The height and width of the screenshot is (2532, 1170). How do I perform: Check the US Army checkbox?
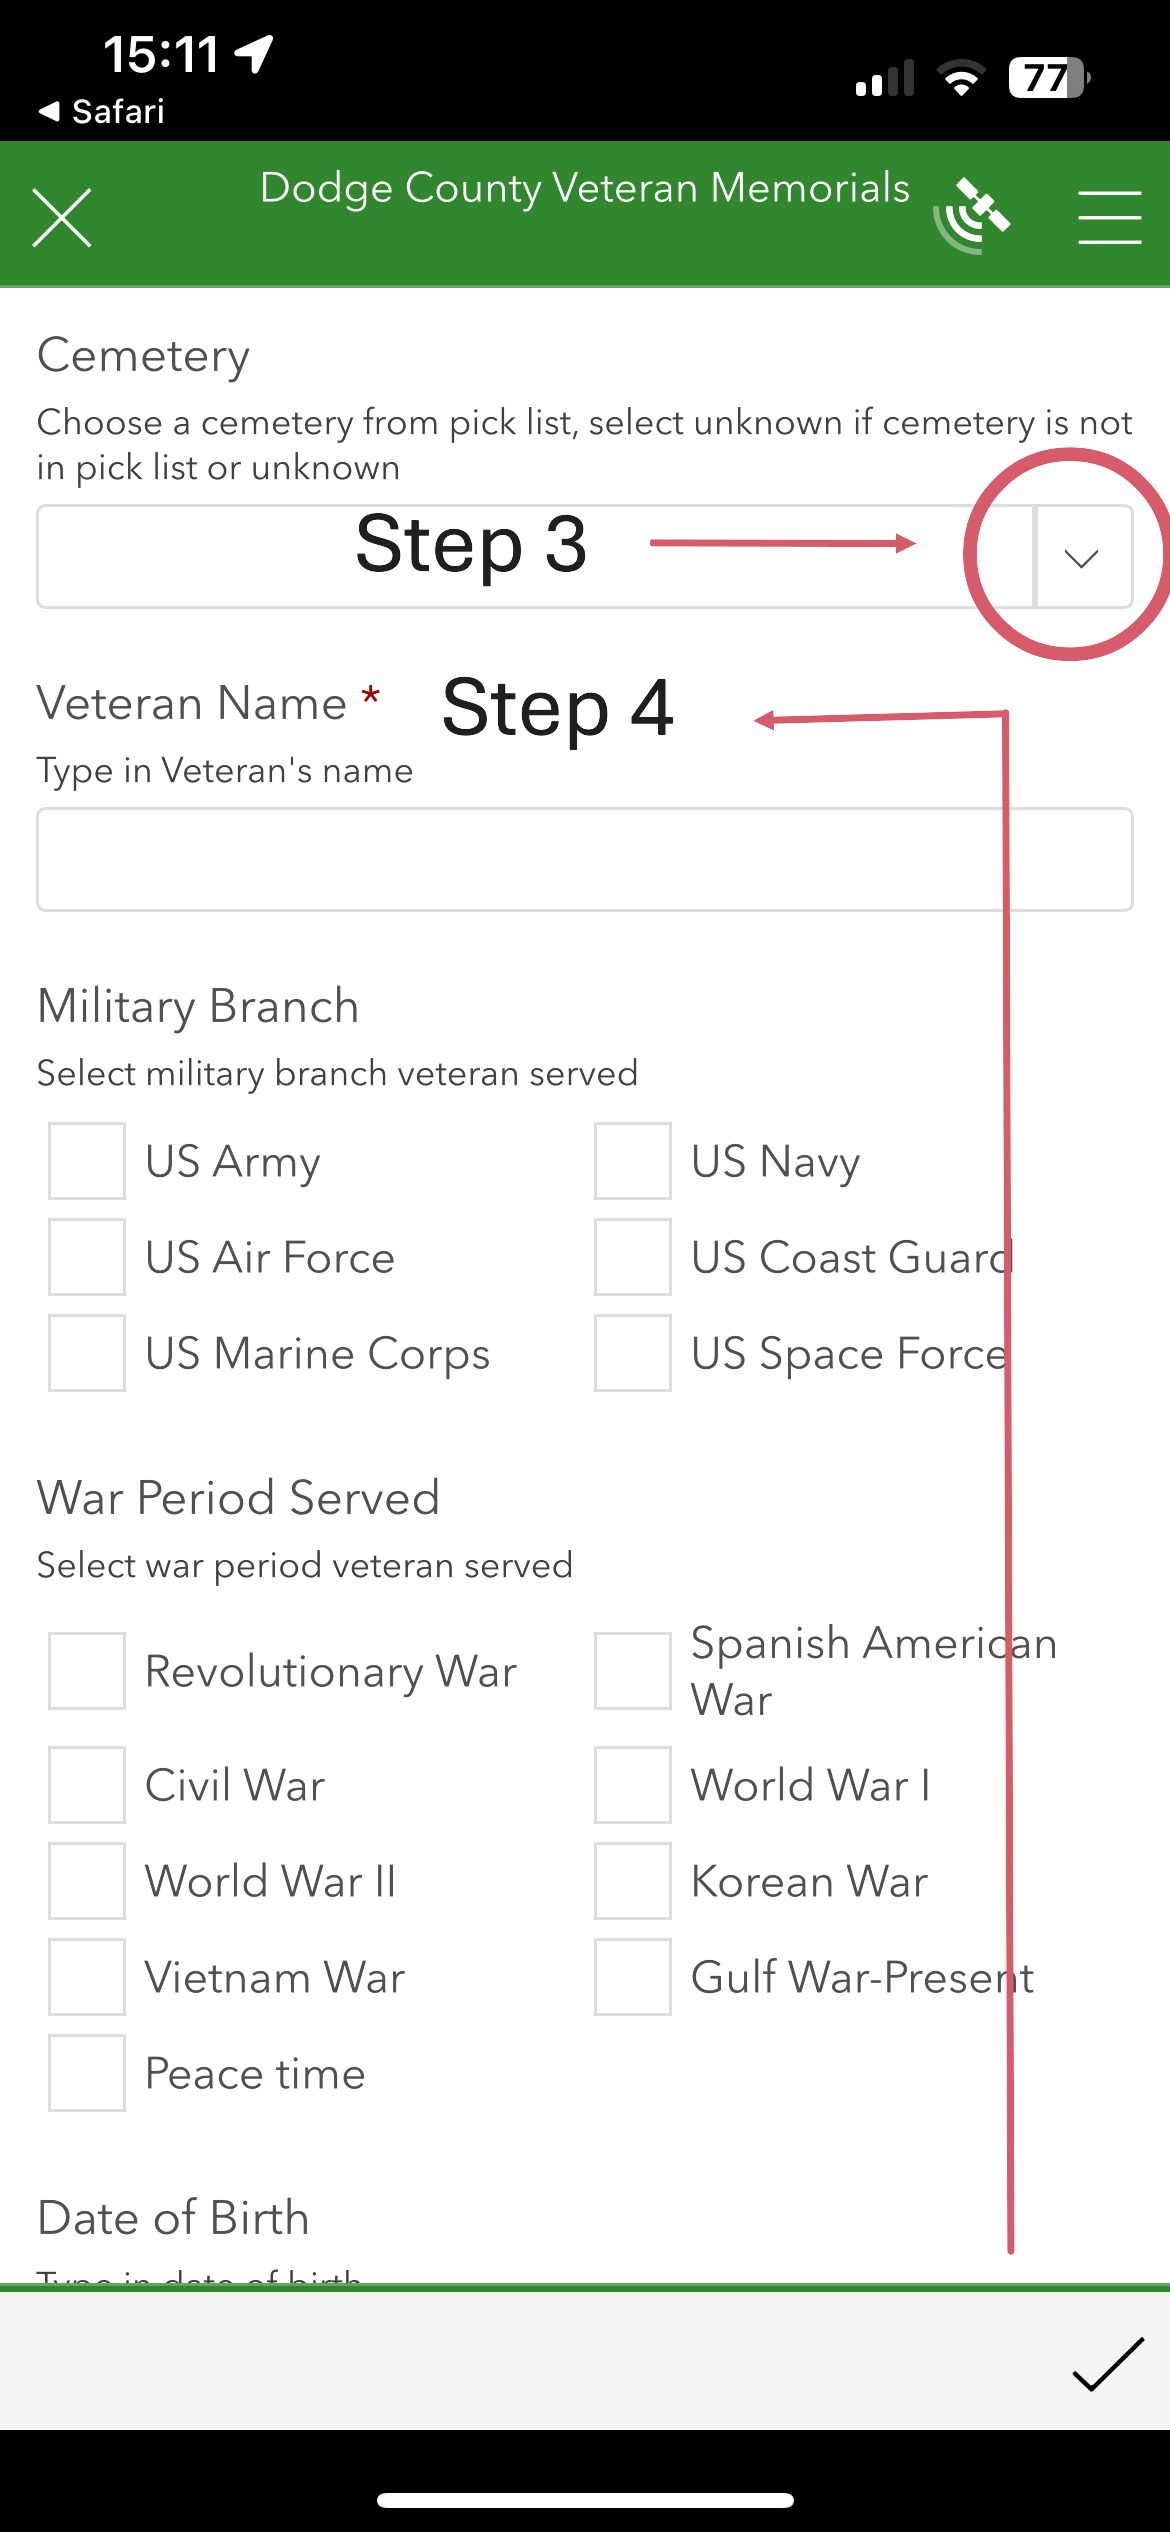(87, 1161)
